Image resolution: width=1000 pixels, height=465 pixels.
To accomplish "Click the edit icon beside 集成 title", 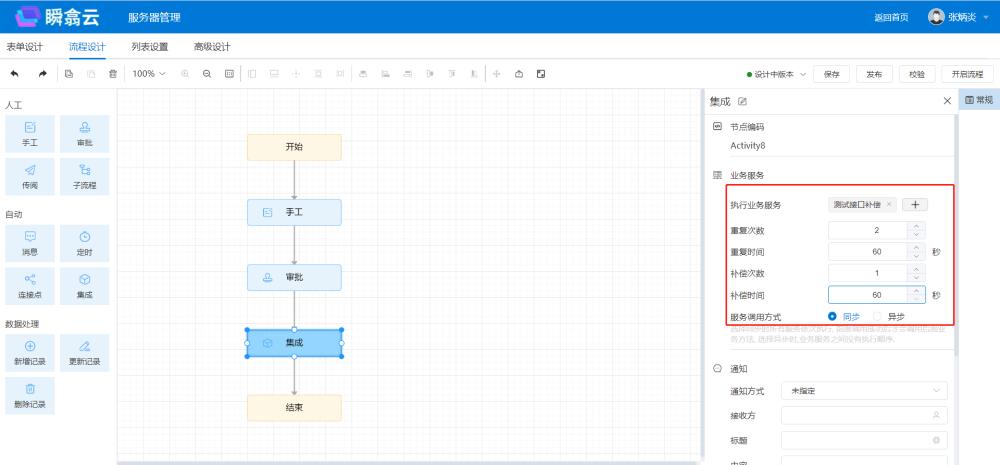I will pyautogui.click(x=742, y=101).
